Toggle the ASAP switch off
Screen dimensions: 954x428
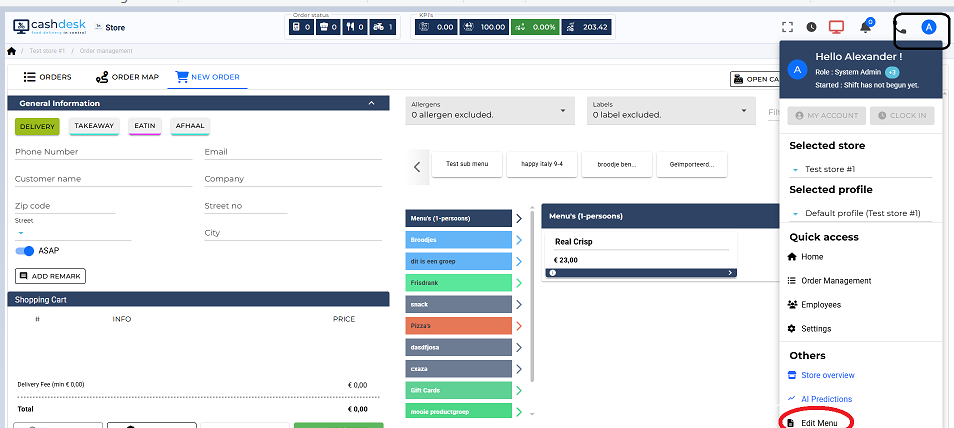(25, 251)
